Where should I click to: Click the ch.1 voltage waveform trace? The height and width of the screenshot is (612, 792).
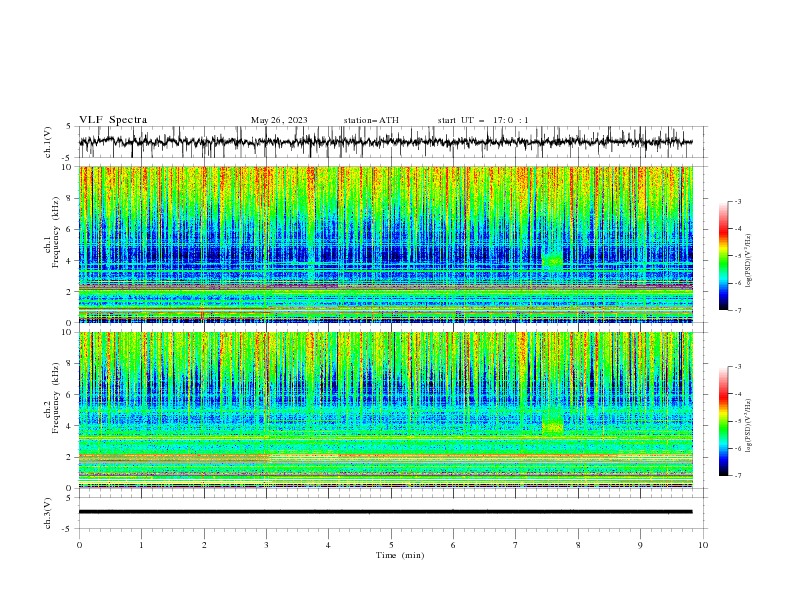click(x=385, y=142)
